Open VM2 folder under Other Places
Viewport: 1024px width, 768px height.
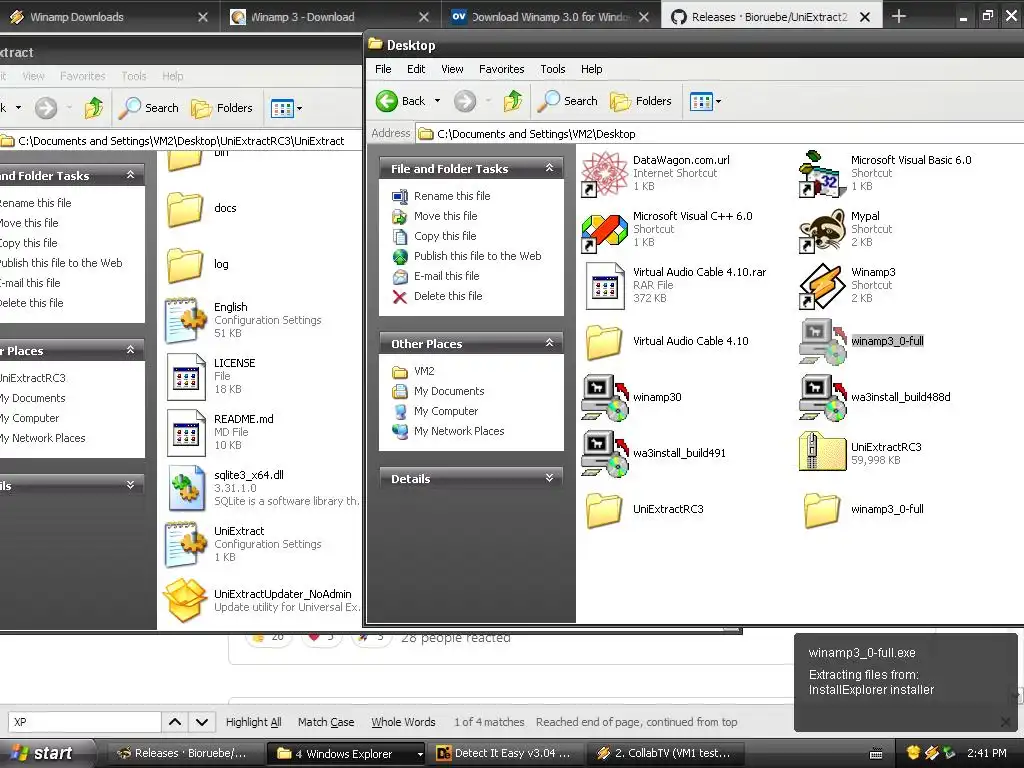tap(424, 371)
